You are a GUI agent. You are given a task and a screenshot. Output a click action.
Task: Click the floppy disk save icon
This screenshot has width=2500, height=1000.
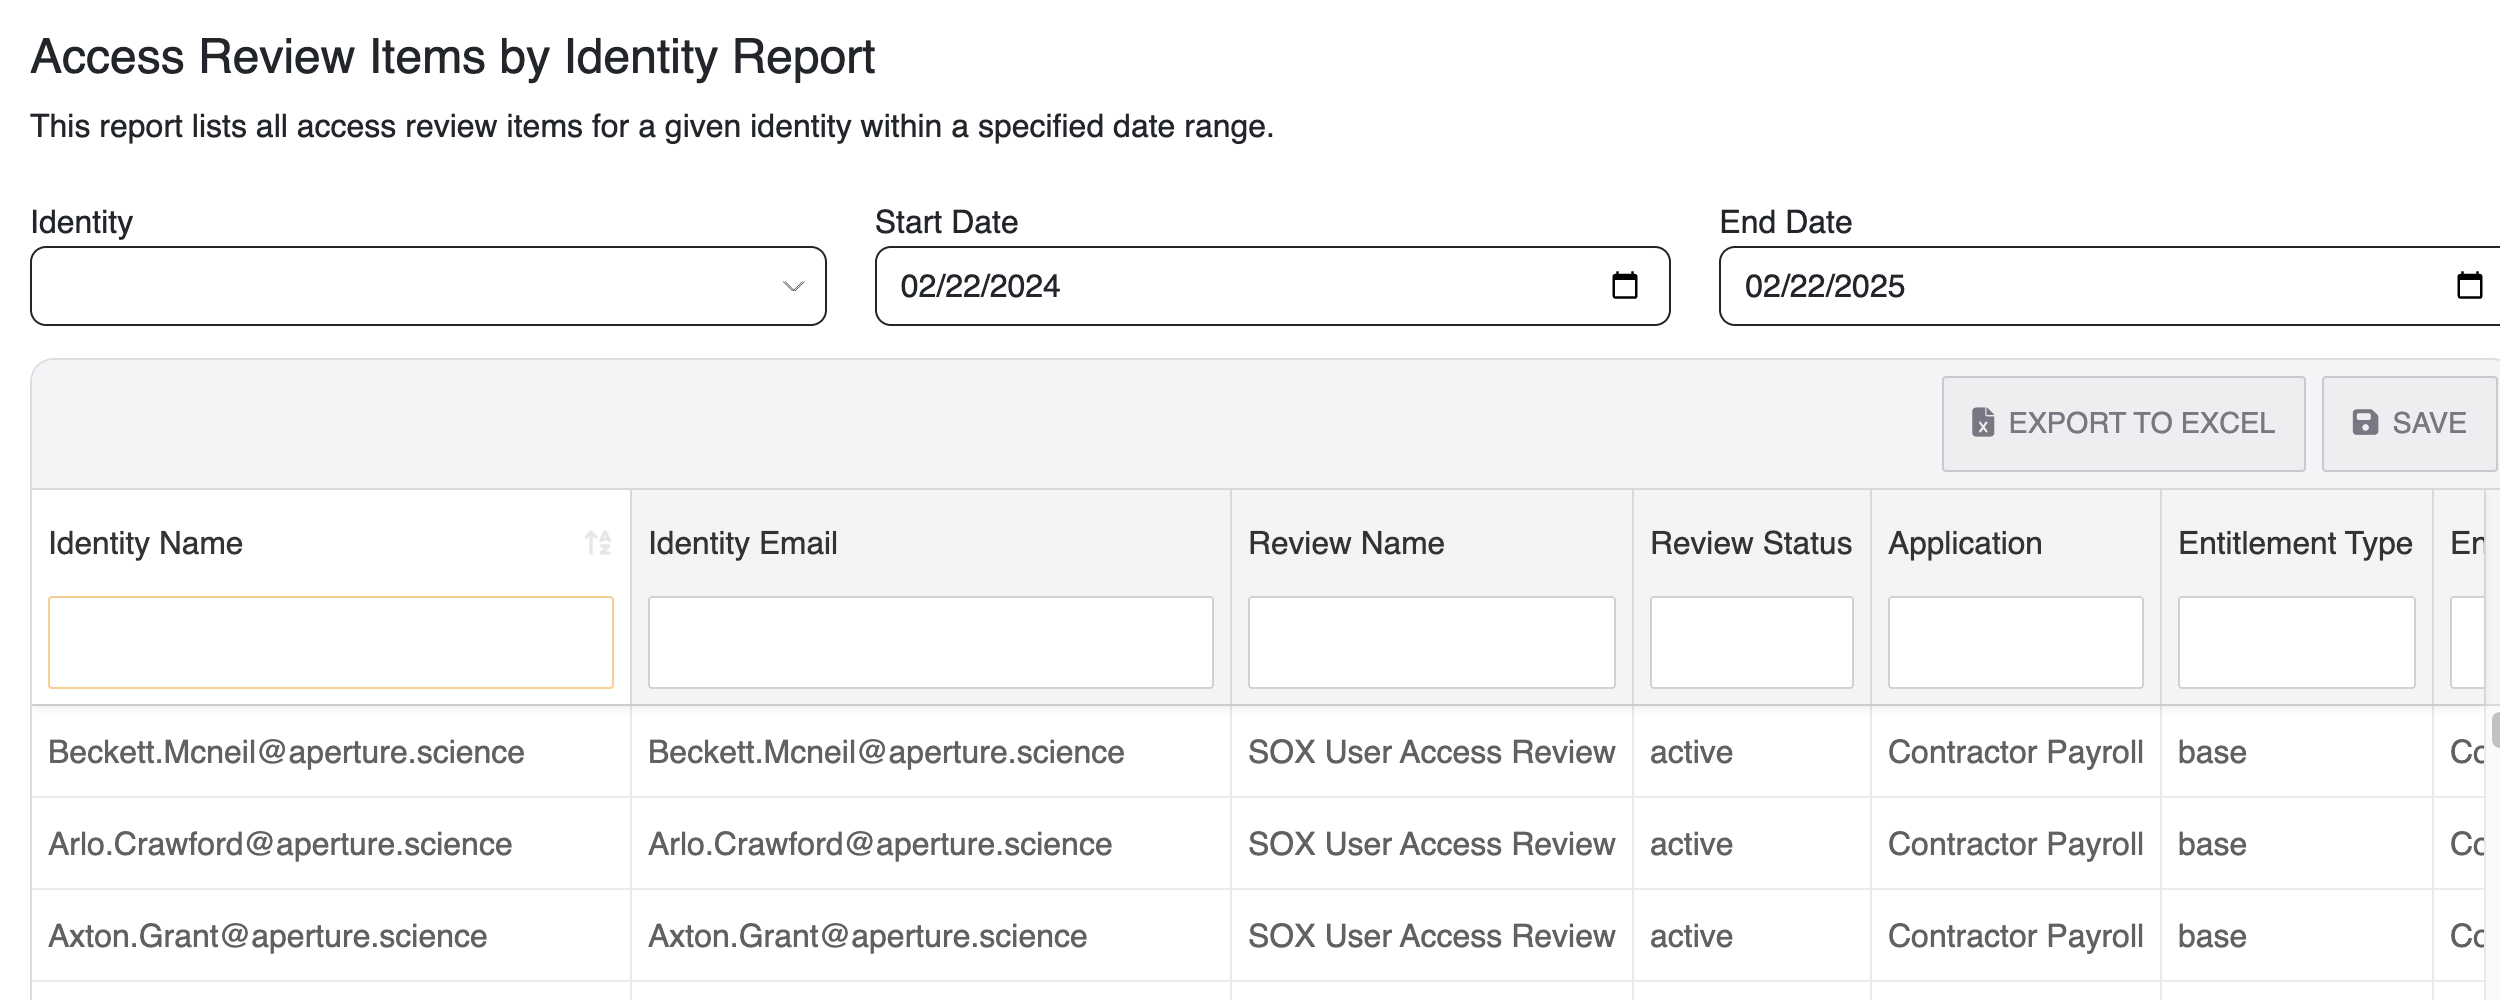tap(2365, 423)
